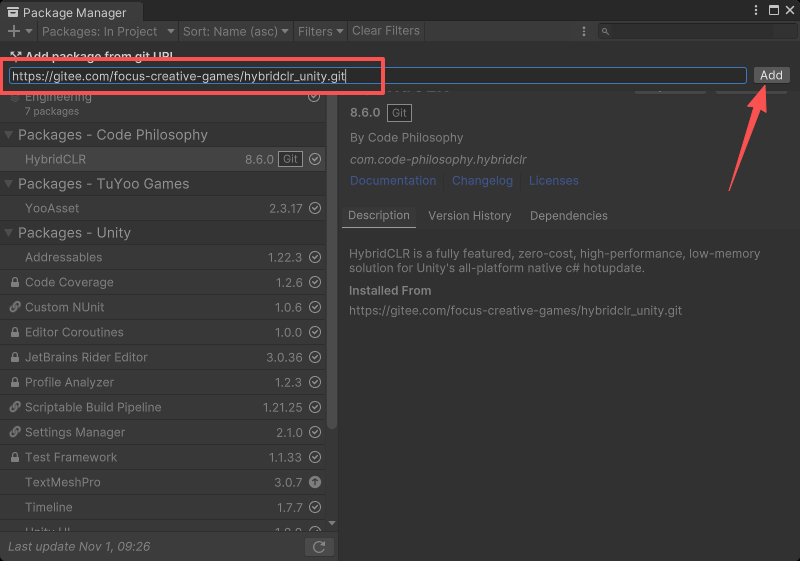
Task: Click the plus add-package icon
Action: (14, 31)
